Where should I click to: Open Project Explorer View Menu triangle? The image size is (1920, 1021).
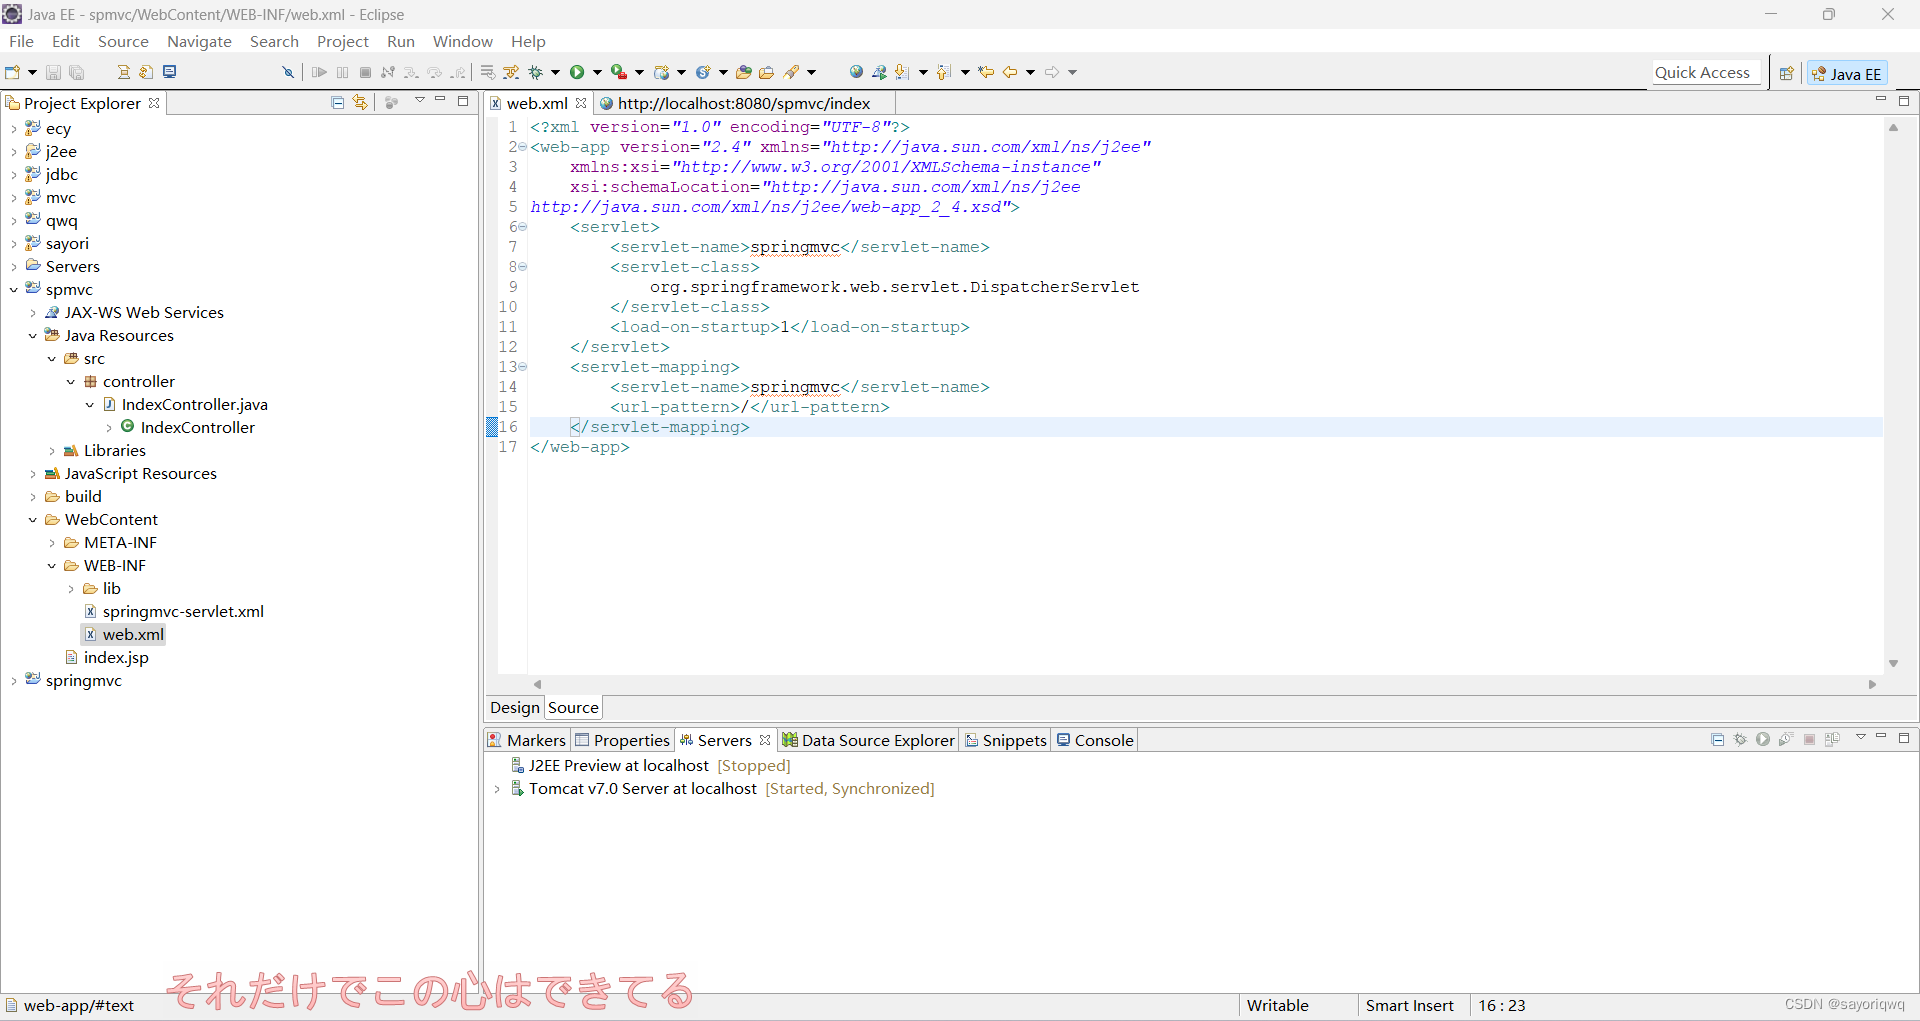pyautogui.click(x=420, y=100)
